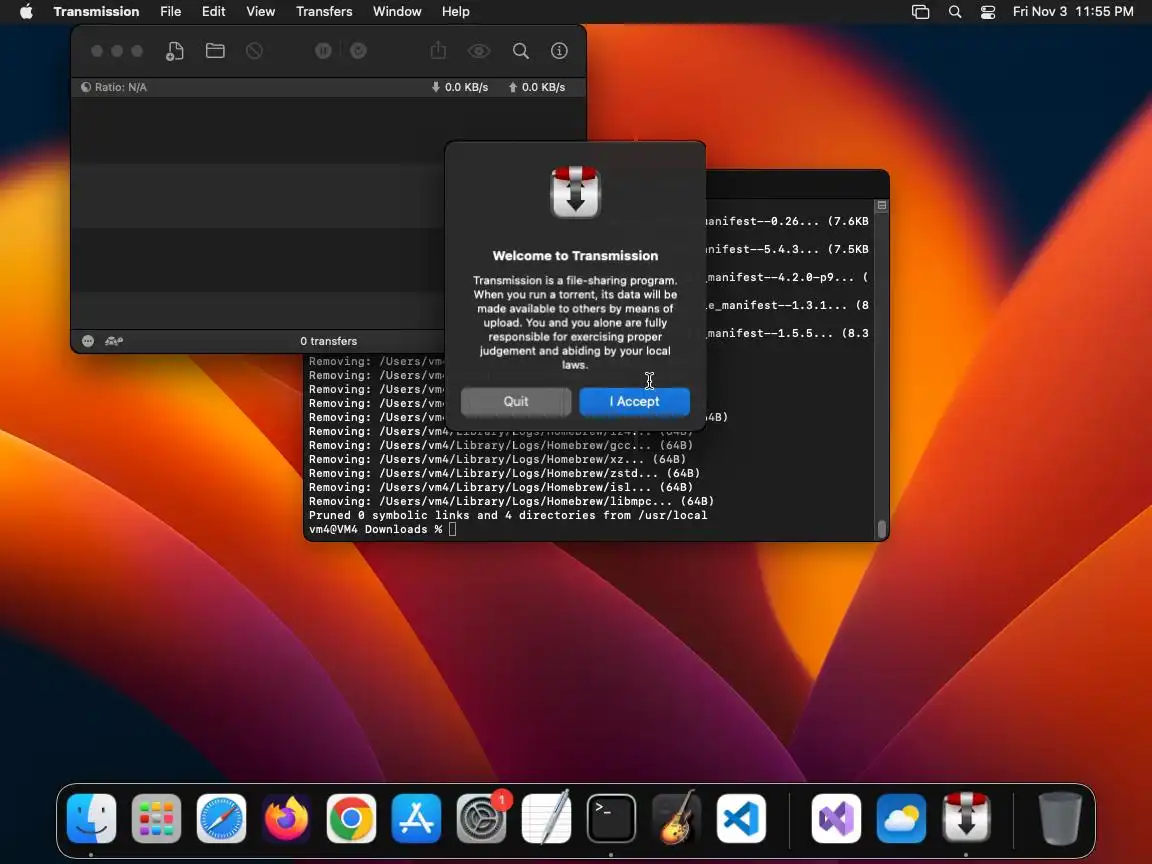Click the Share toolbar icon in Transmission
The image size is (1152, 864).
[x=439, y=51]
